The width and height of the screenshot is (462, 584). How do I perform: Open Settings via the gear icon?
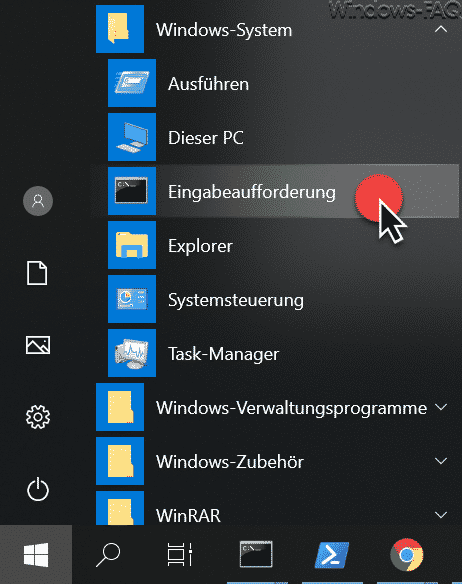pos(38,417)
